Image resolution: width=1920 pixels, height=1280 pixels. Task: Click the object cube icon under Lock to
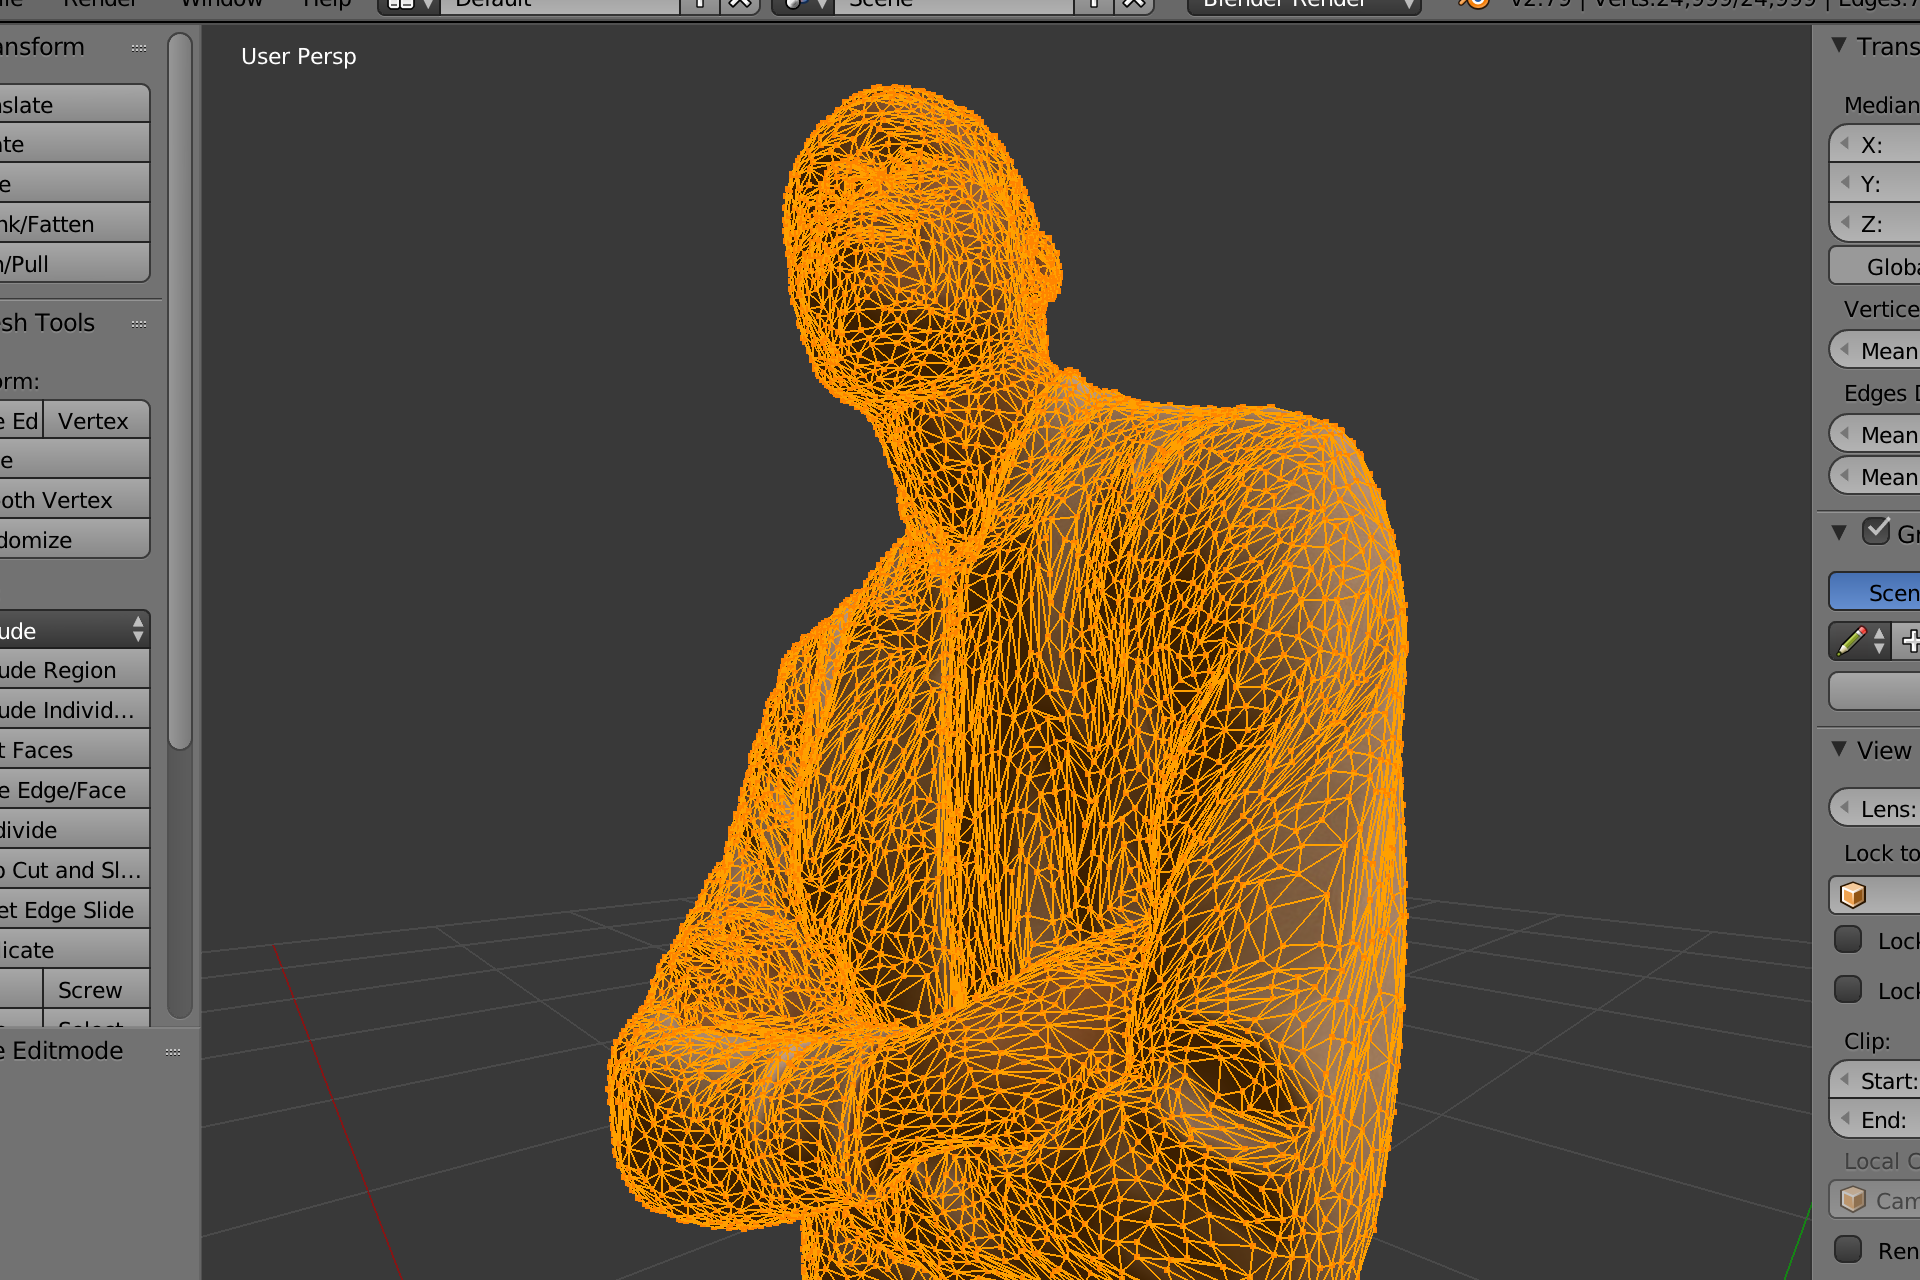[1853, 895]
